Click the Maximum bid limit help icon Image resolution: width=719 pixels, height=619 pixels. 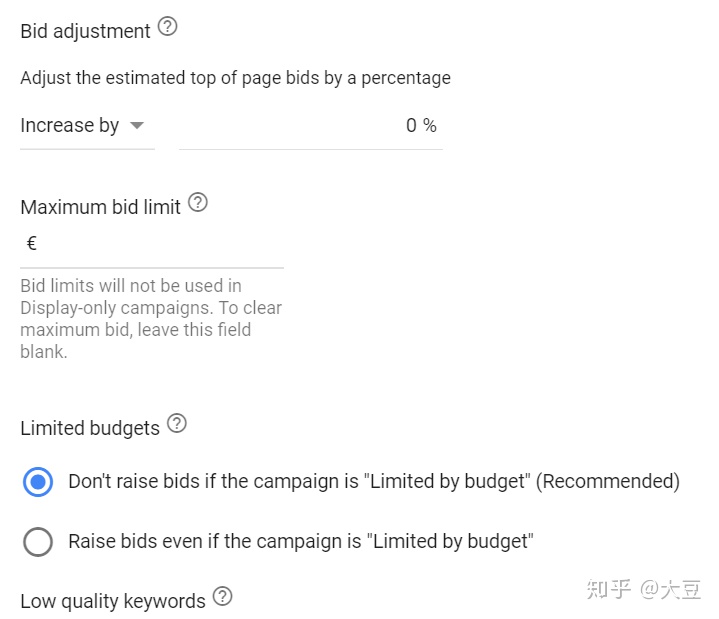click(198, 202)
